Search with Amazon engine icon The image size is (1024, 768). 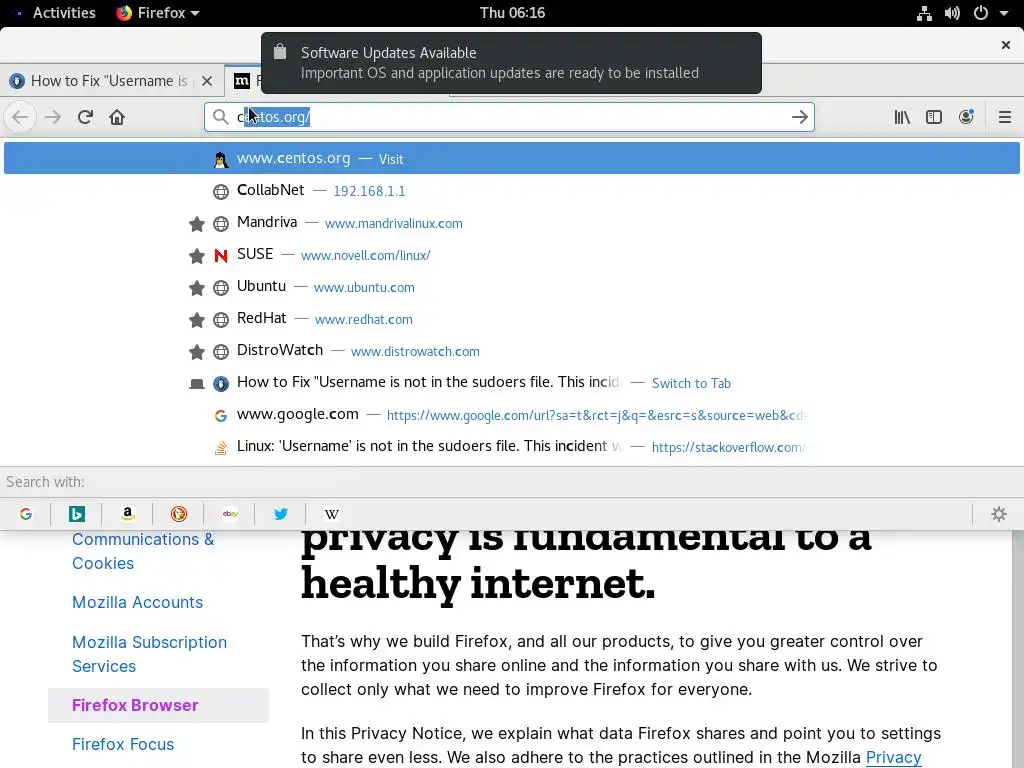pyautogui.click(x=127, y=514)
